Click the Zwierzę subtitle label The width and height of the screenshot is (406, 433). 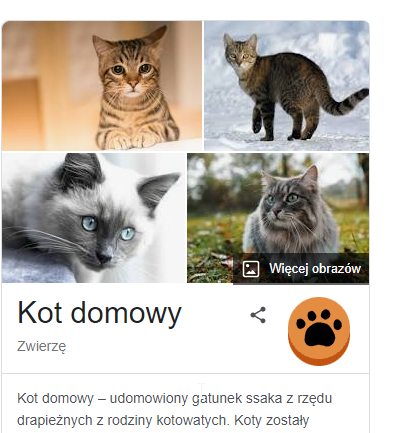42,346
